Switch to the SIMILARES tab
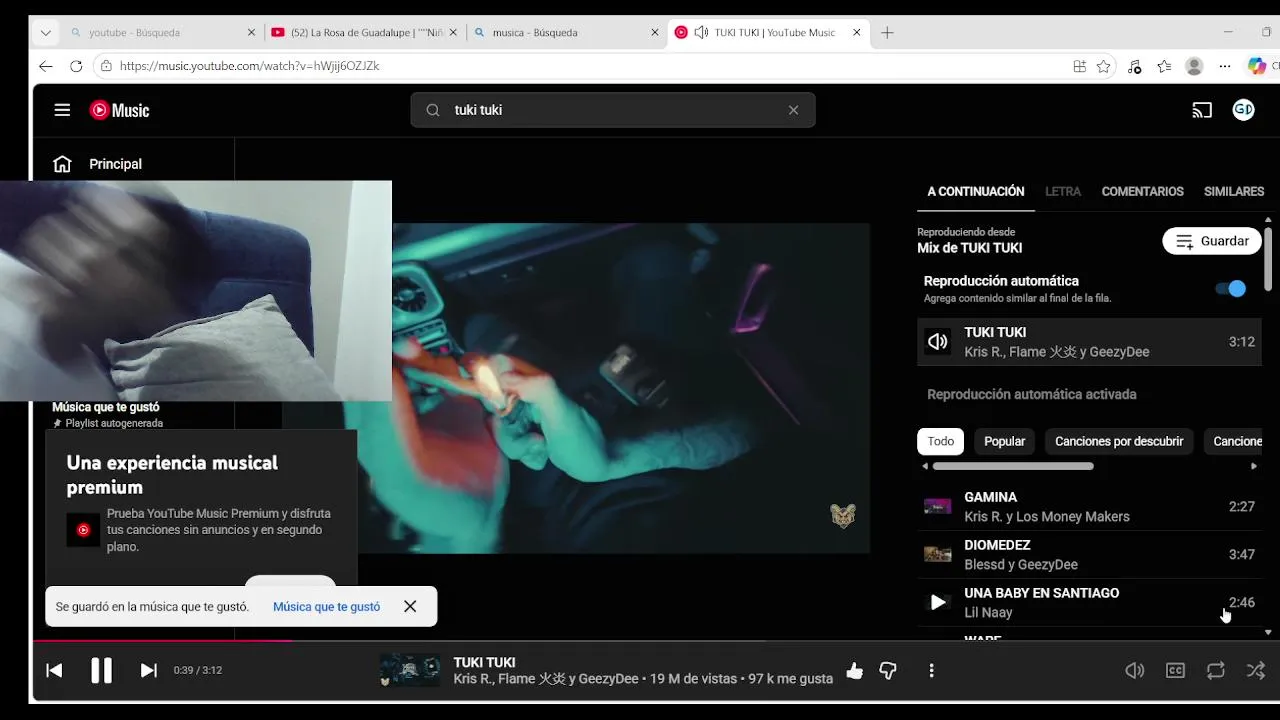This screenshot has height=720, width=1280. [x=1234, y=191]
